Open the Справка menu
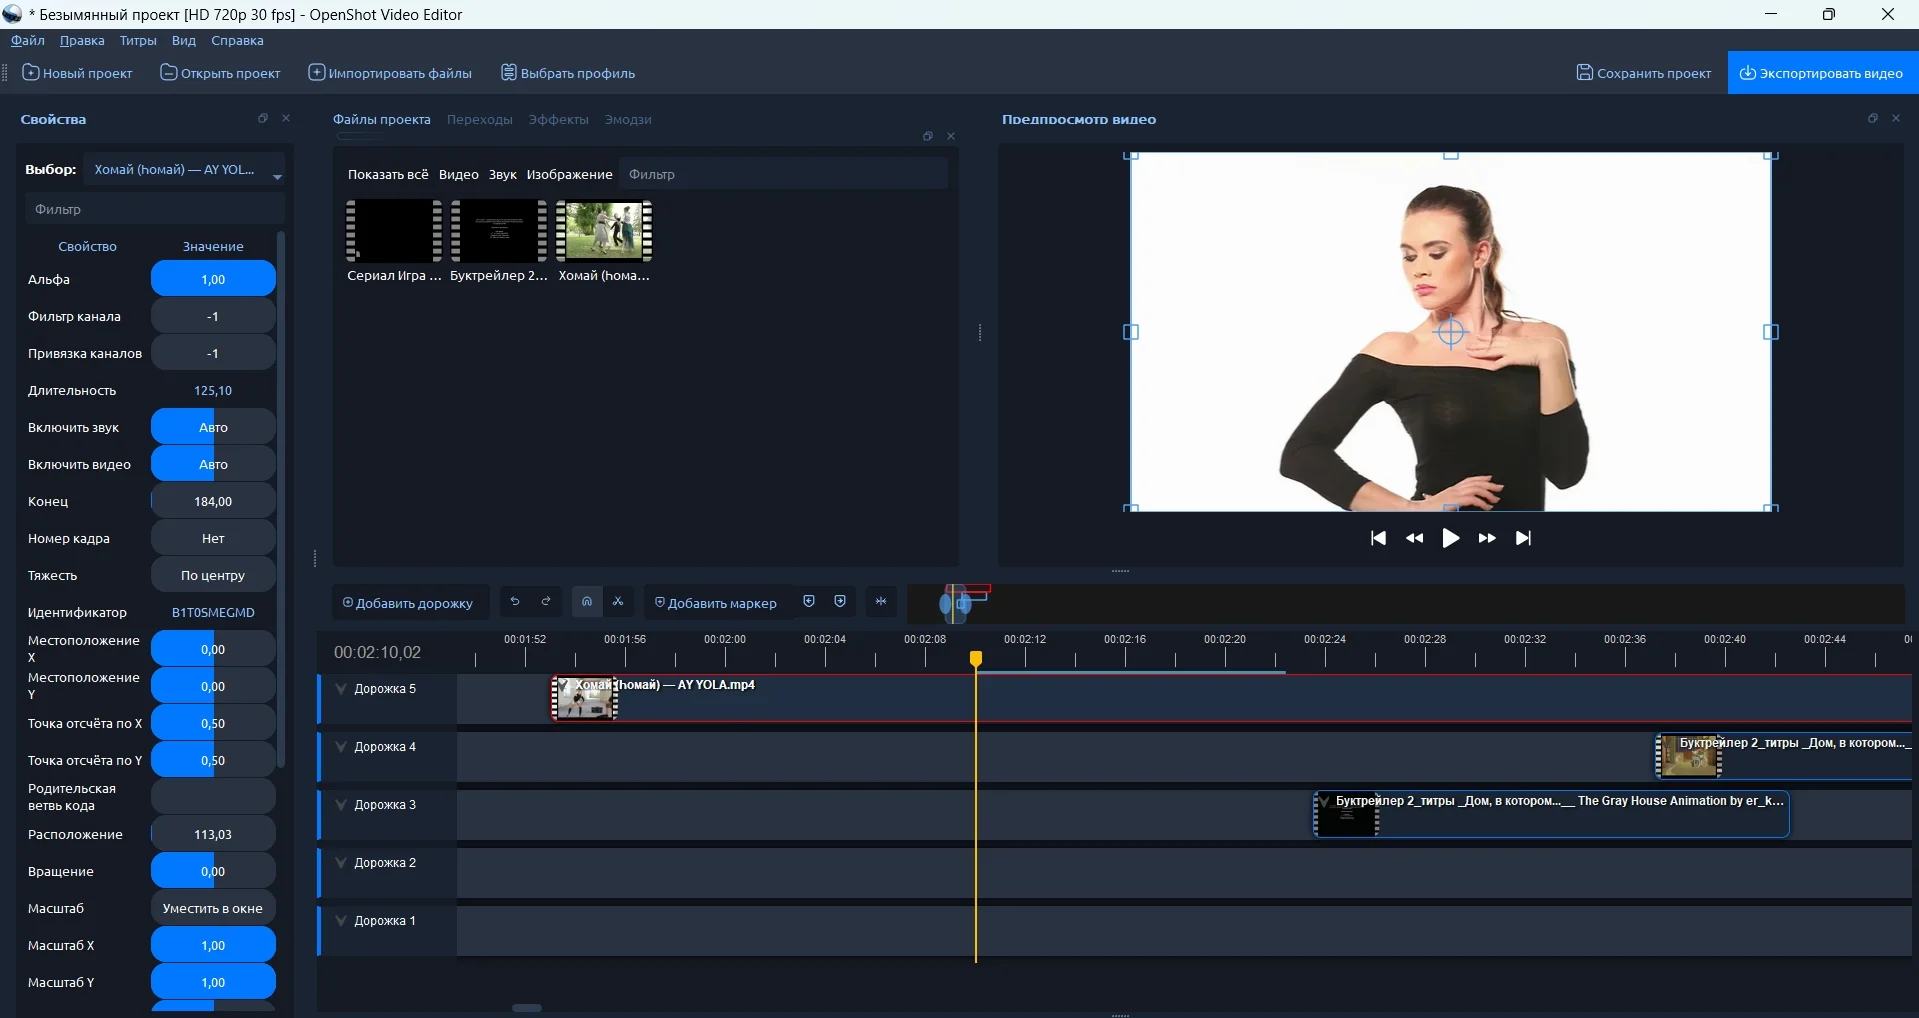The height and width of the screenshot is (1018, 1919). point(238,41)
